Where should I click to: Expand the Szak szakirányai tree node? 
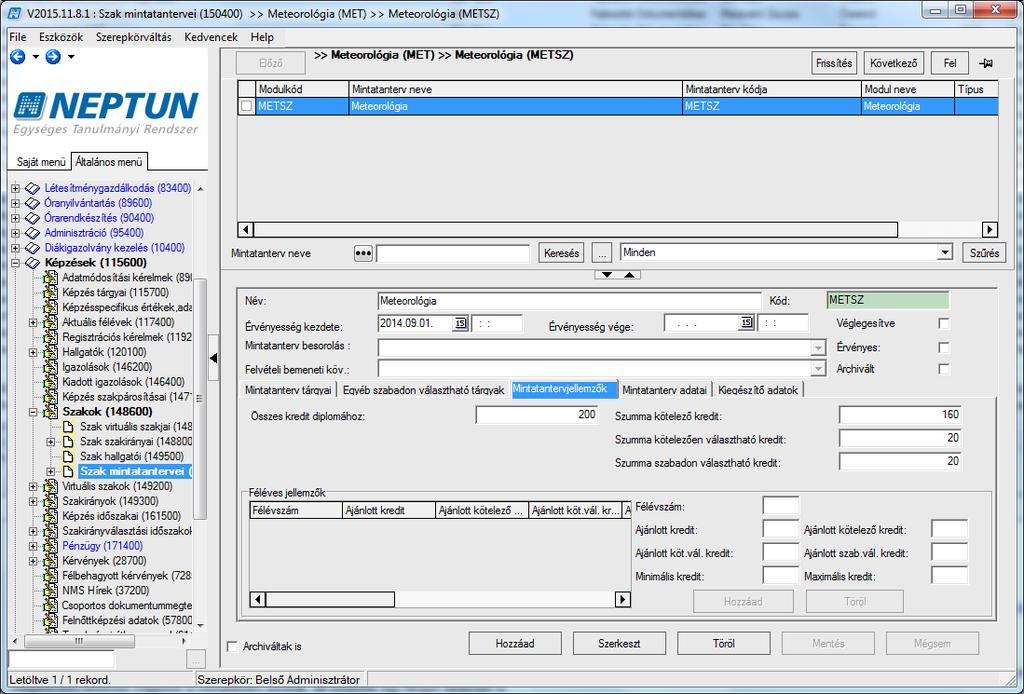point(50,442)
